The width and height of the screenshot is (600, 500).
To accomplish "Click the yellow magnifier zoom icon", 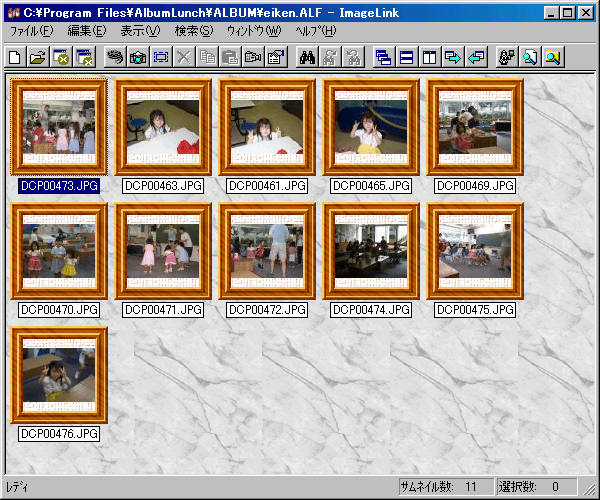I will click(x=553, y=58).
